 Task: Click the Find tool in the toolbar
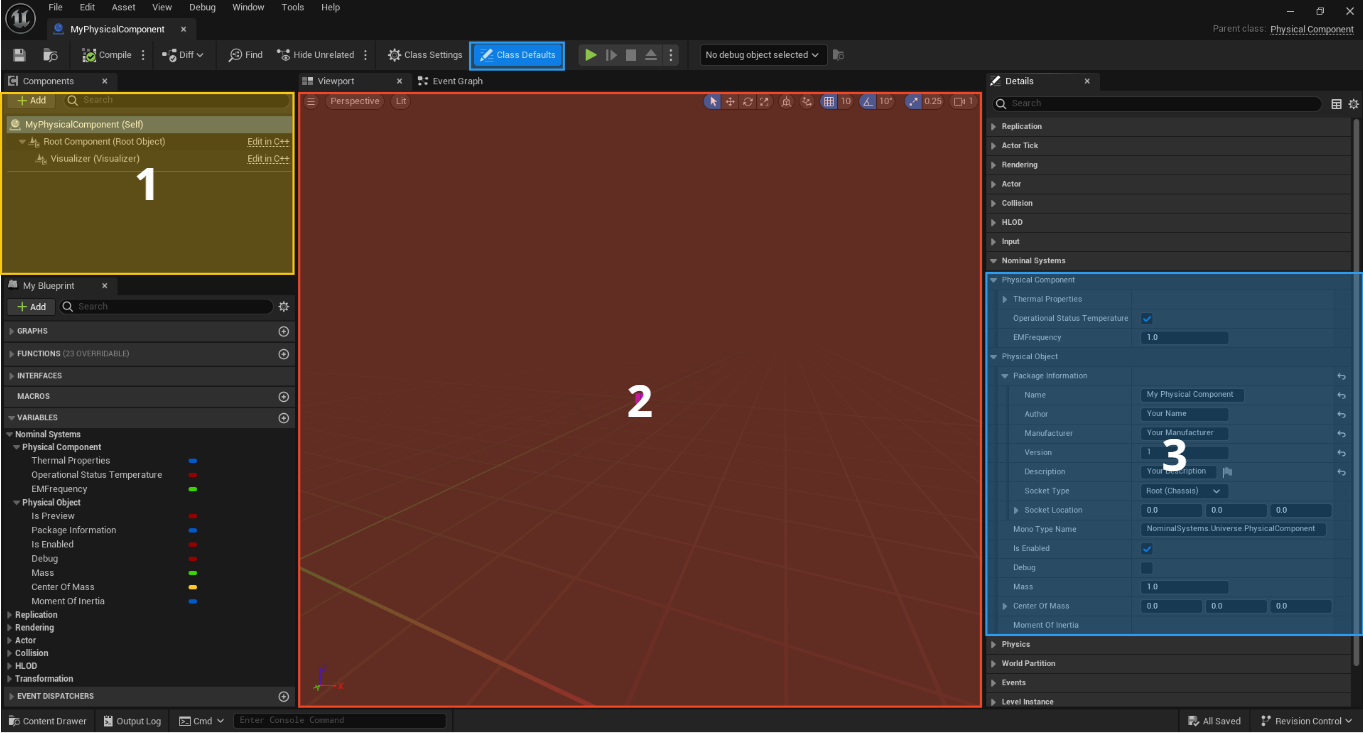pos(246,55)
